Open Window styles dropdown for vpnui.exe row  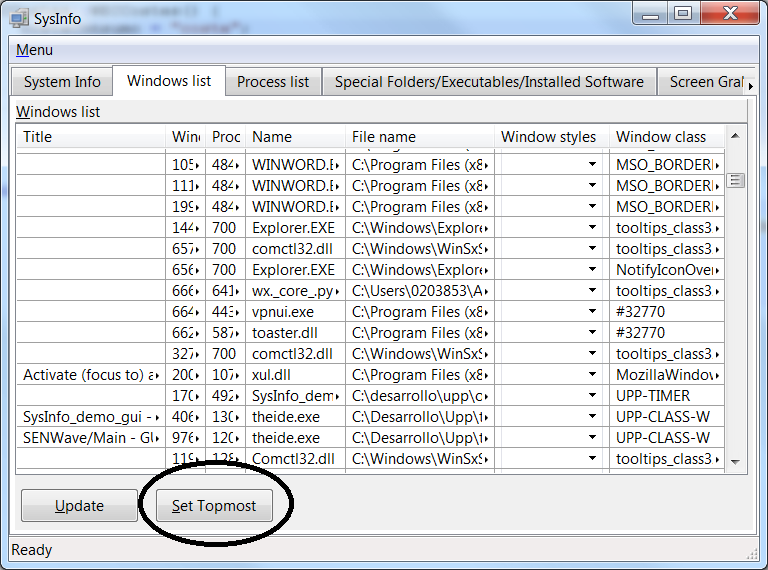click(592, 312)
